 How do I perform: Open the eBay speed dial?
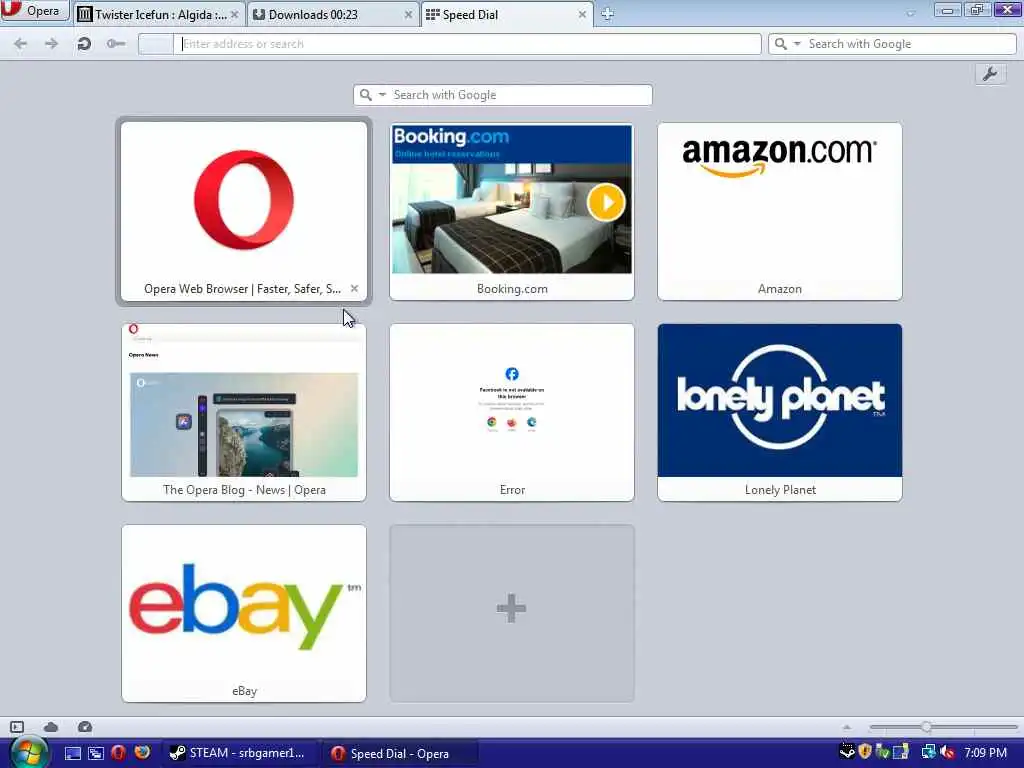[244, 613]
